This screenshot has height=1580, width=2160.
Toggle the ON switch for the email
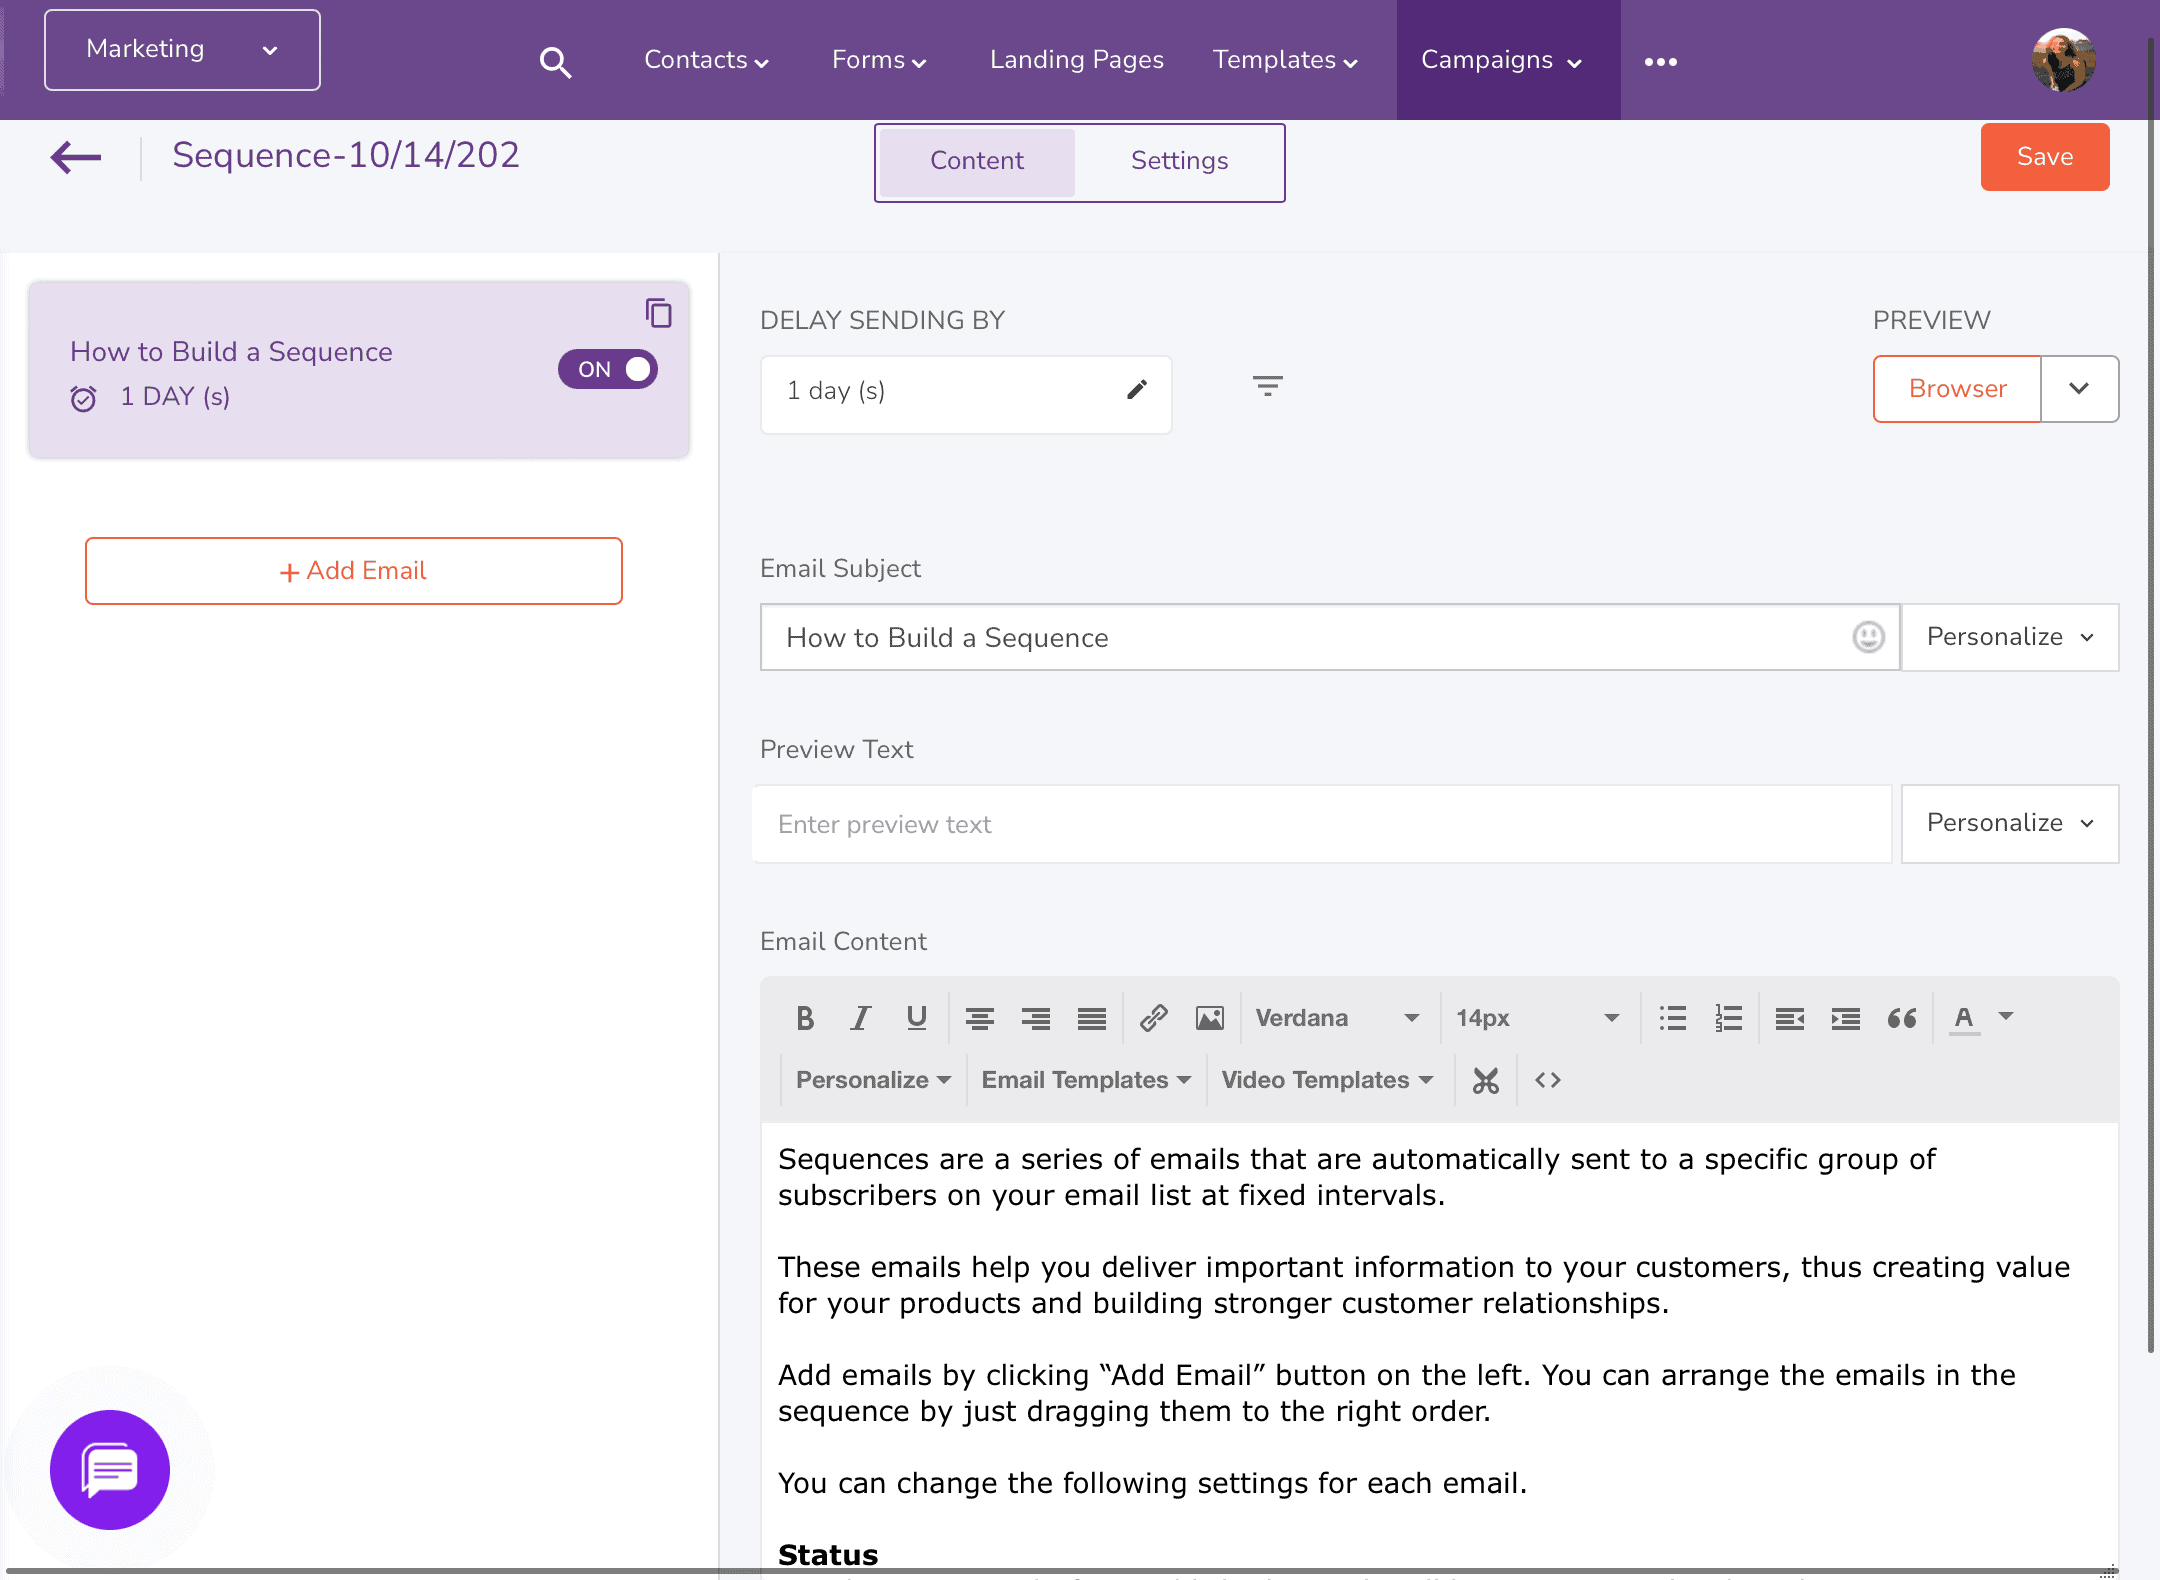point(607,369)
